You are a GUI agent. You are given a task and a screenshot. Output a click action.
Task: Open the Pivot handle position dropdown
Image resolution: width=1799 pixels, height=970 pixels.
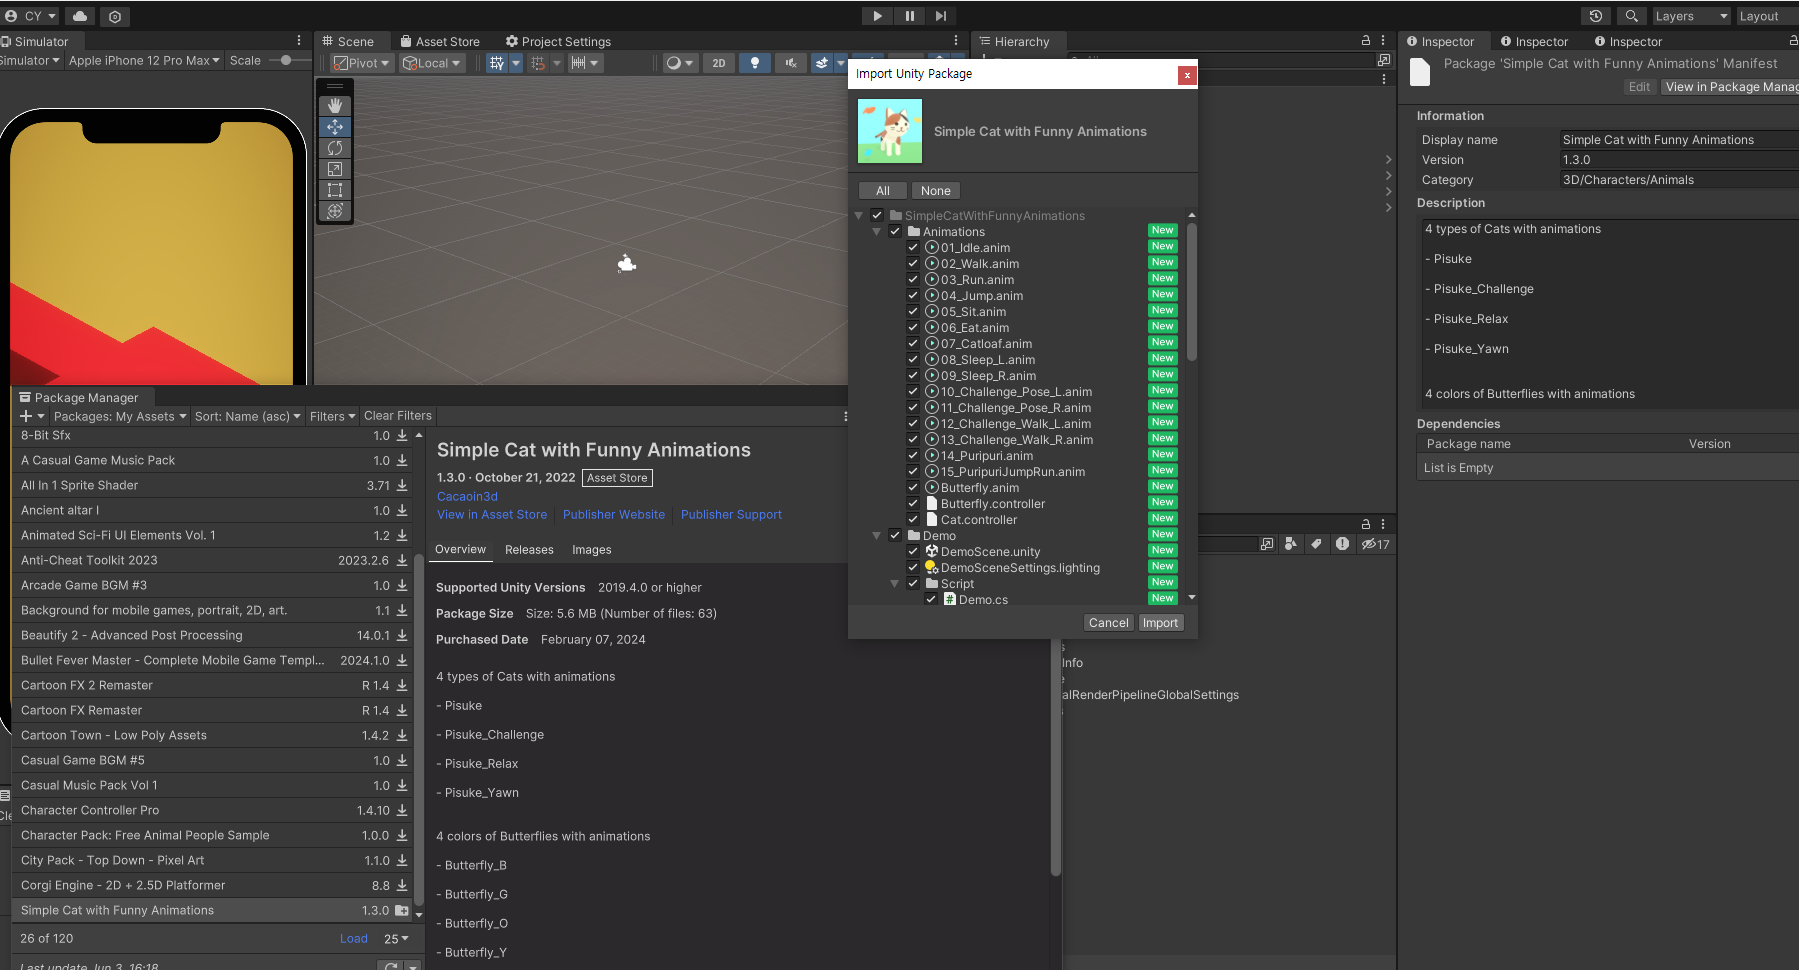[x=361, y=63]
